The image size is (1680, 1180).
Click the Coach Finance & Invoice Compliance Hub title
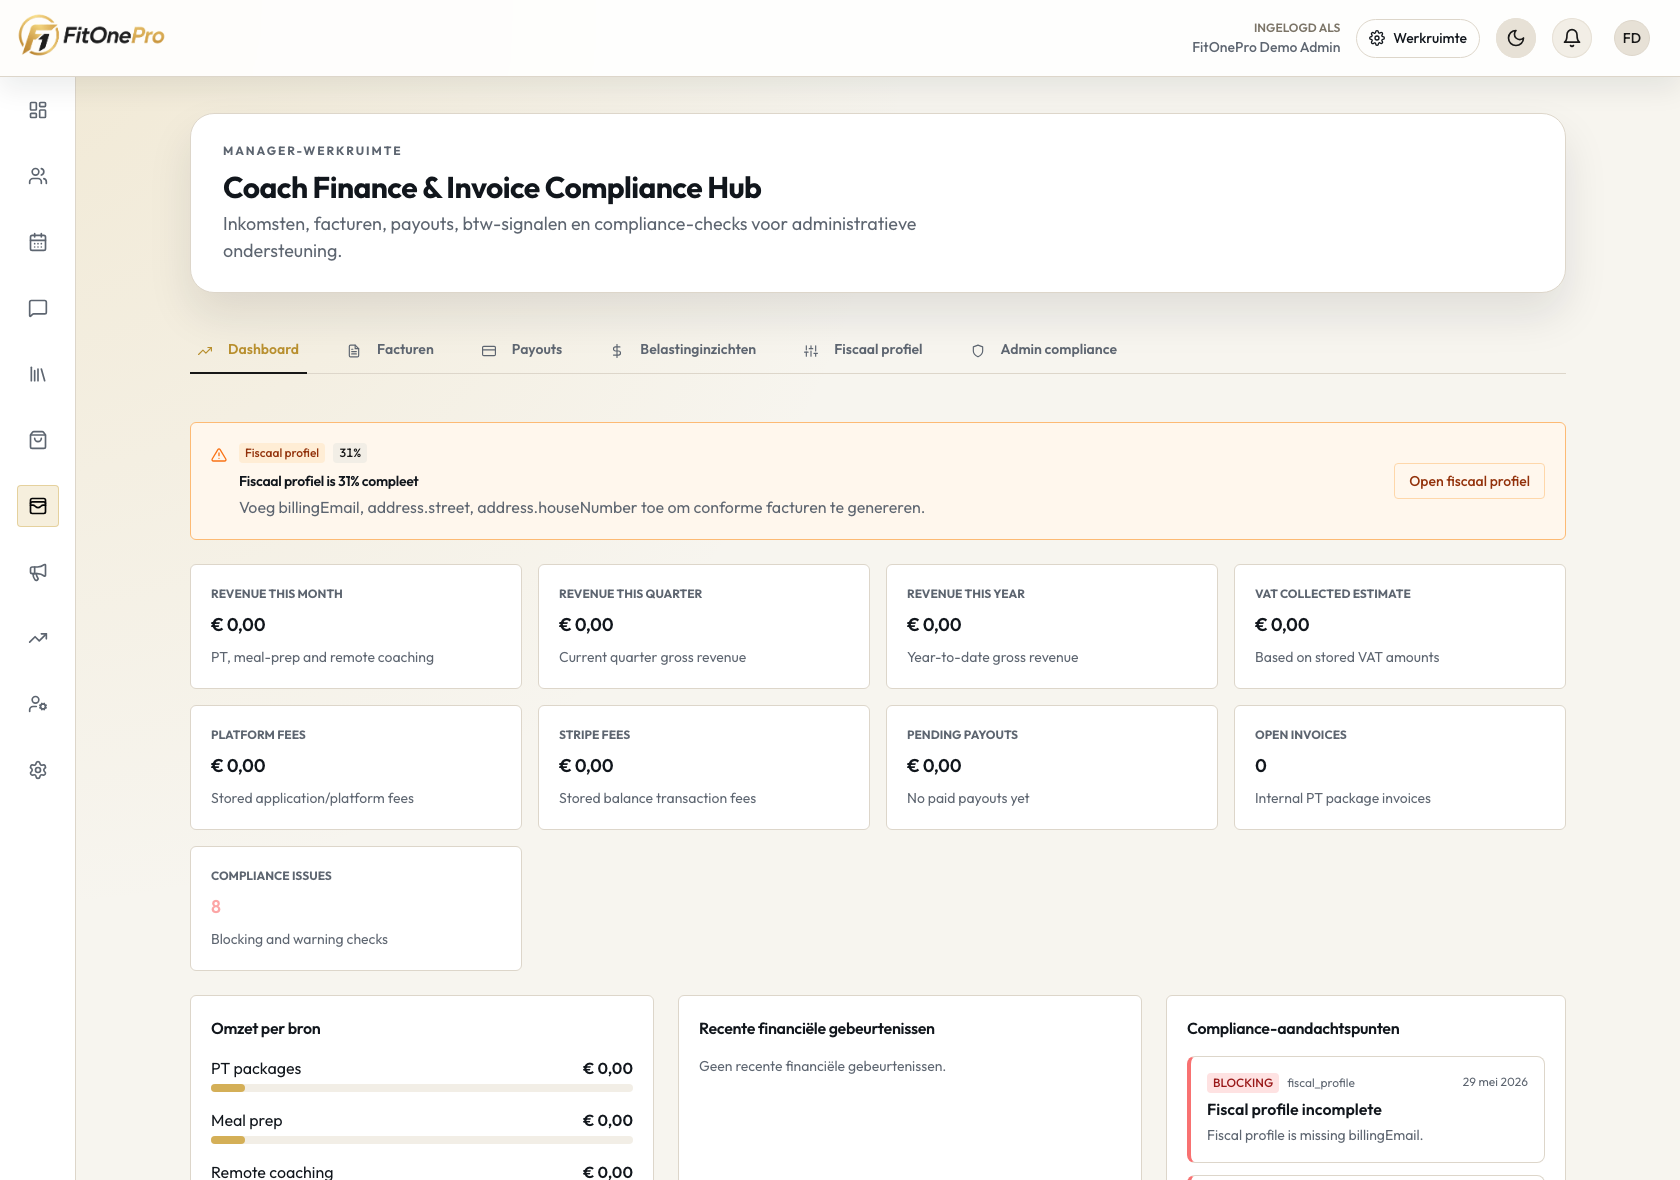point(492,188)
